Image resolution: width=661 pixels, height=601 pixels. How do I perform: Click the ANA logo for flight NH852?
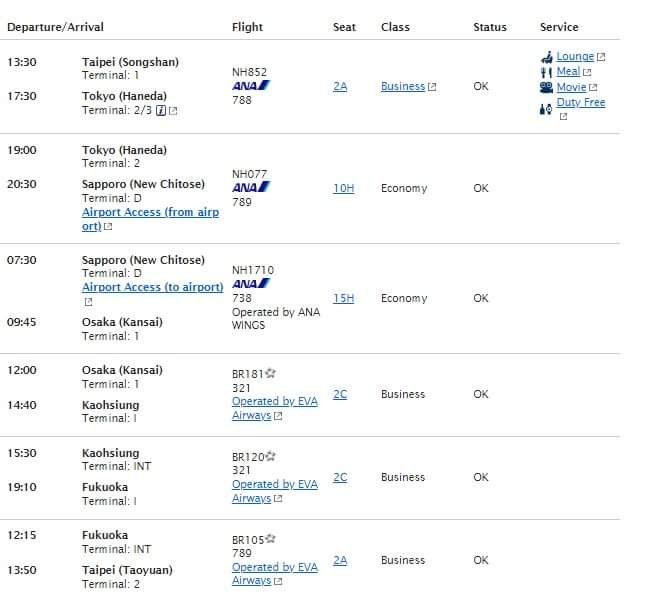click(250, 86)
